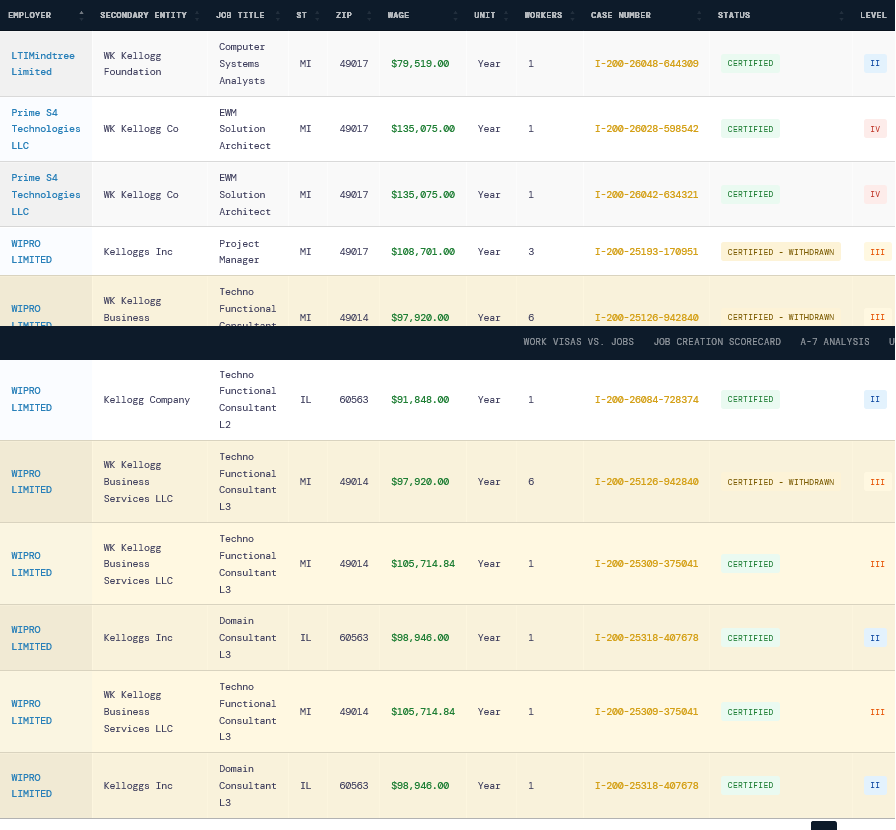Screen dimensions: 896x830
Task: Click level II badge in Kellogg Company row
Action: click(x=875, y=400)
